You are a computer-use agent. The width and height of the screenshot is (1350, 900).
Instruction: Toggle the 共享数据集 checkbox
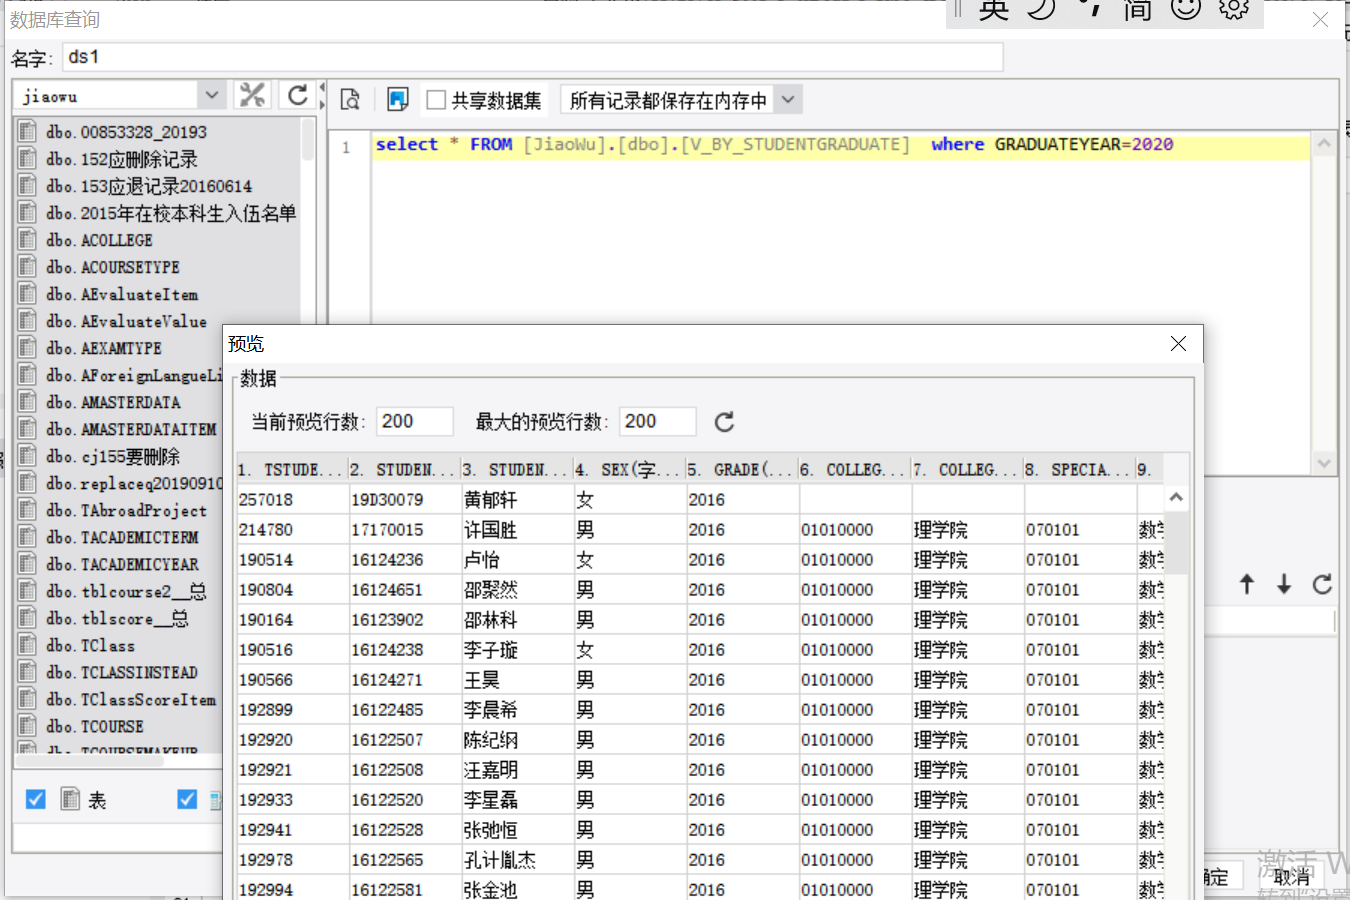(x=436, y=100)
